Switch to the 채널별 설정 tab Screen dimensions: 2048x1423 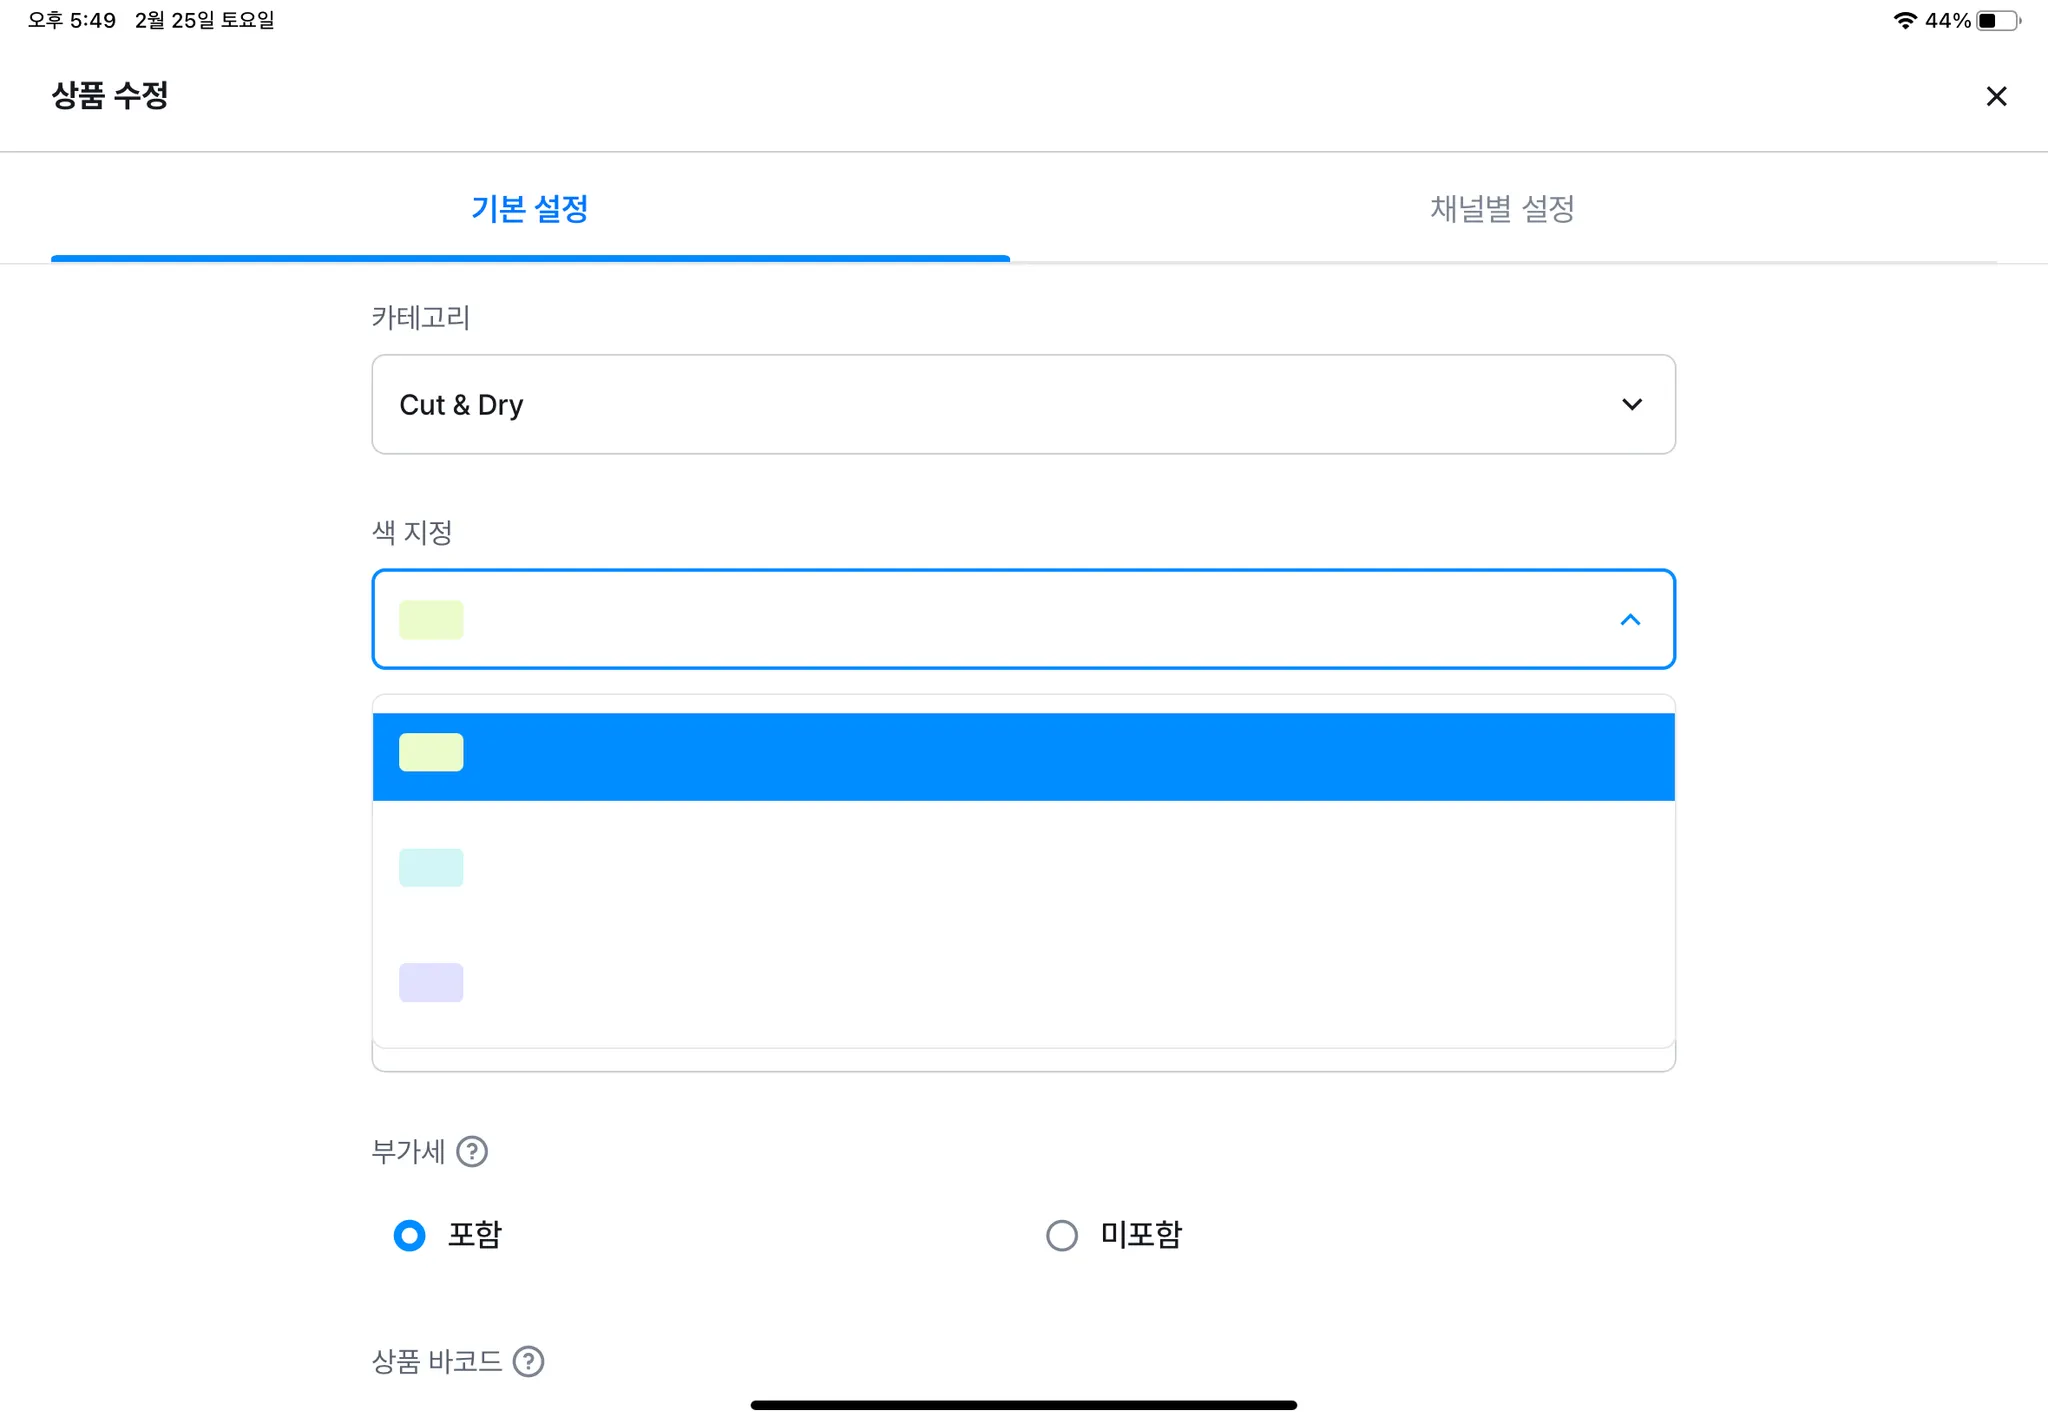(1502, 209)
